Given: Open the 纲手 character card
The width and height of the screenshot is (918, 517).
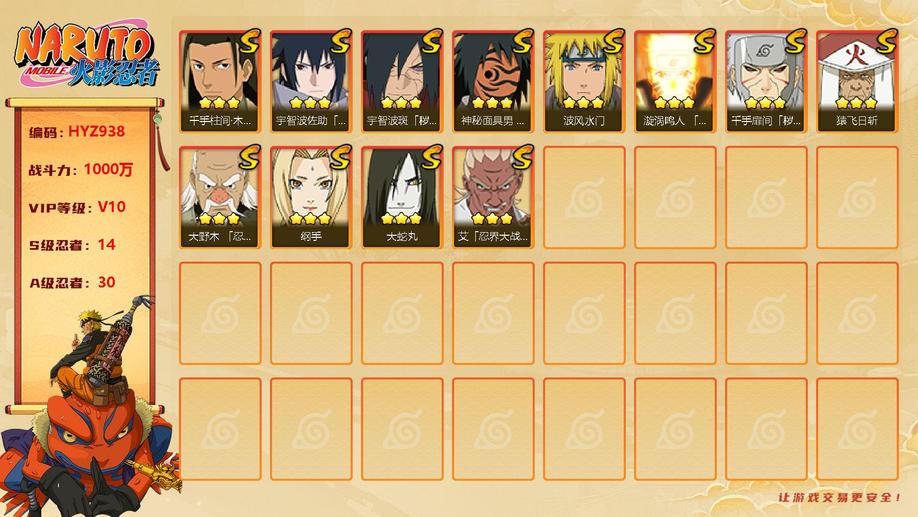Looking at the screenshot, I should tap(311, 197).
